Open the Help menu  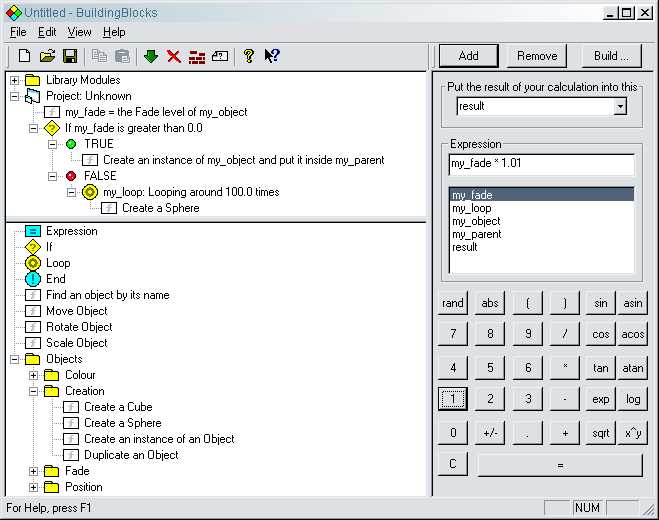[x=114, y=32]
